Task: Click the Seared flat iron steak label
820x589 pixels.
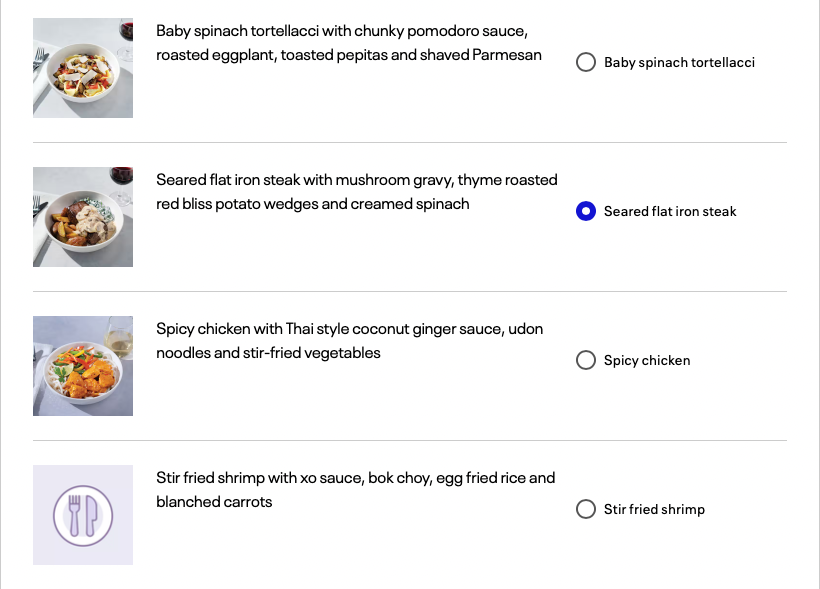Action: pyautogui.click(x=670, y=211)
